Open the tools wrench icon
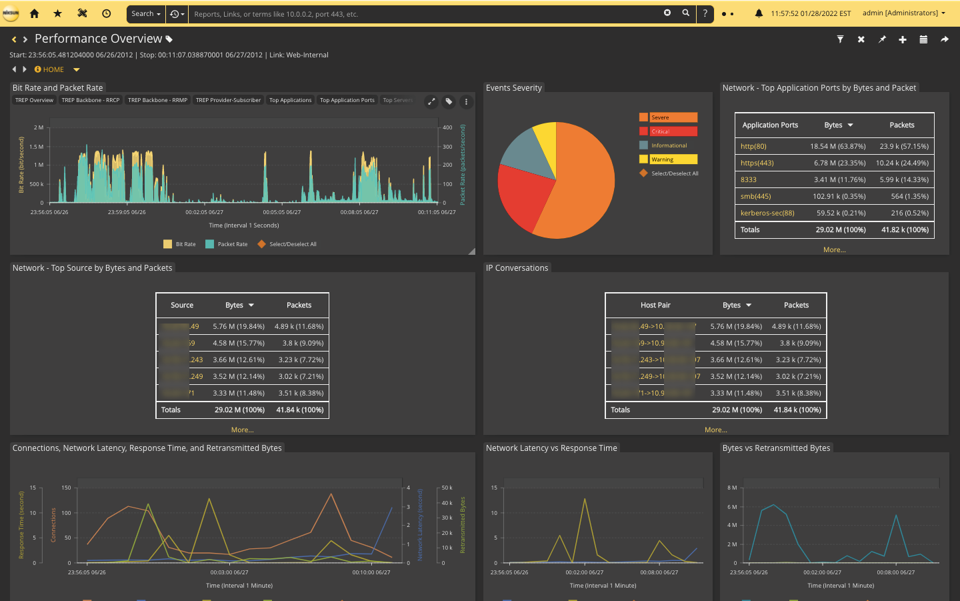The height and width of the screenshot is (601, 960). coord(82,14)
